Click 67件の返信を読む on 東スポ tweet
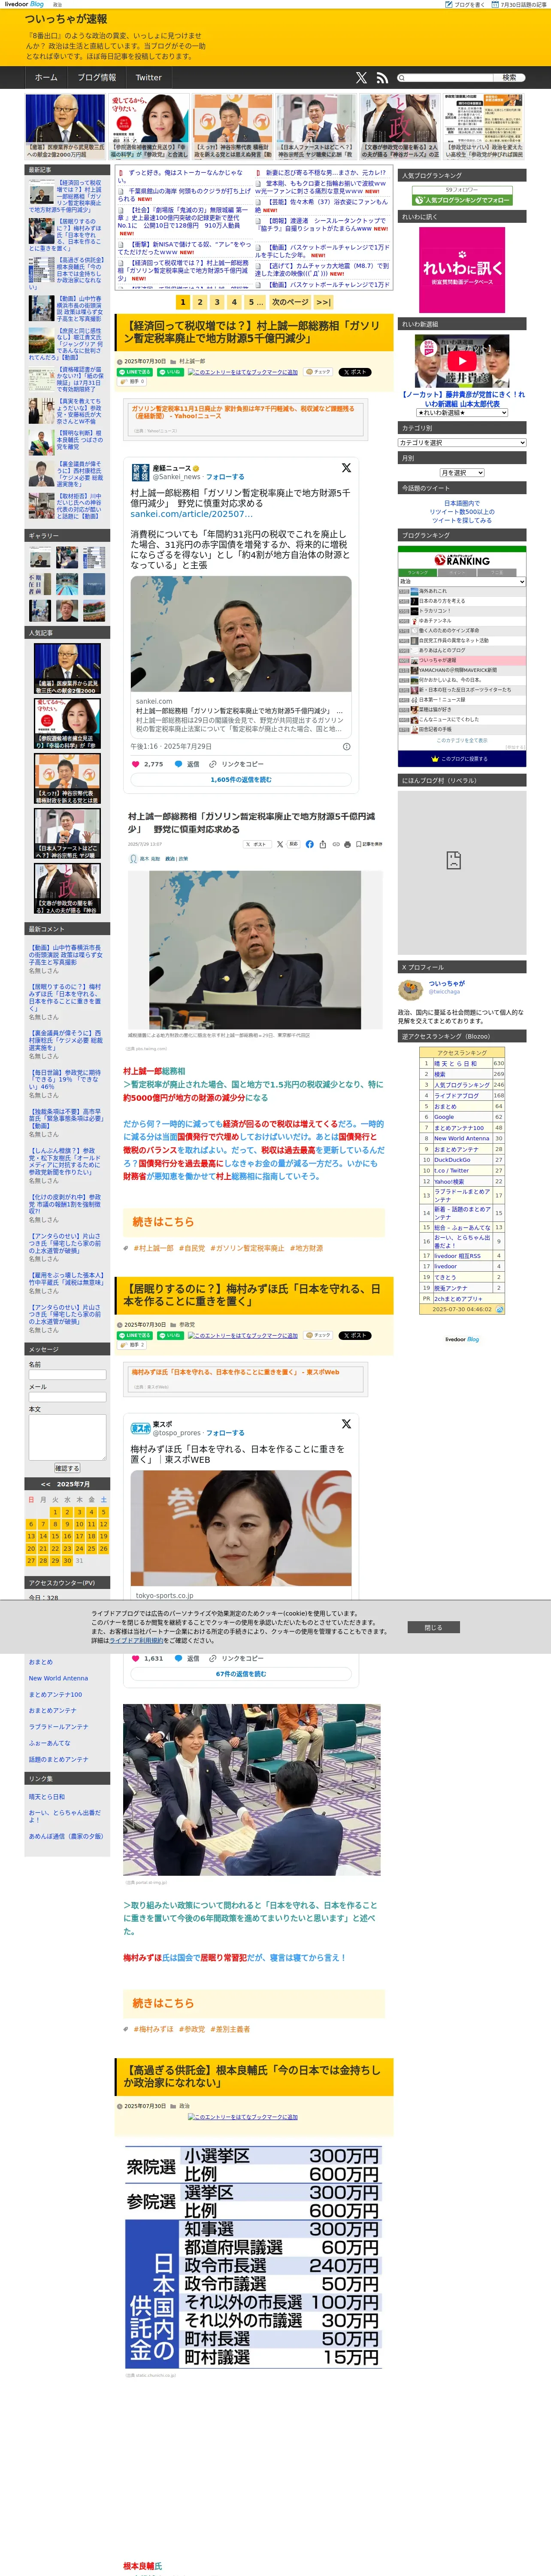 coord(241,1673)
